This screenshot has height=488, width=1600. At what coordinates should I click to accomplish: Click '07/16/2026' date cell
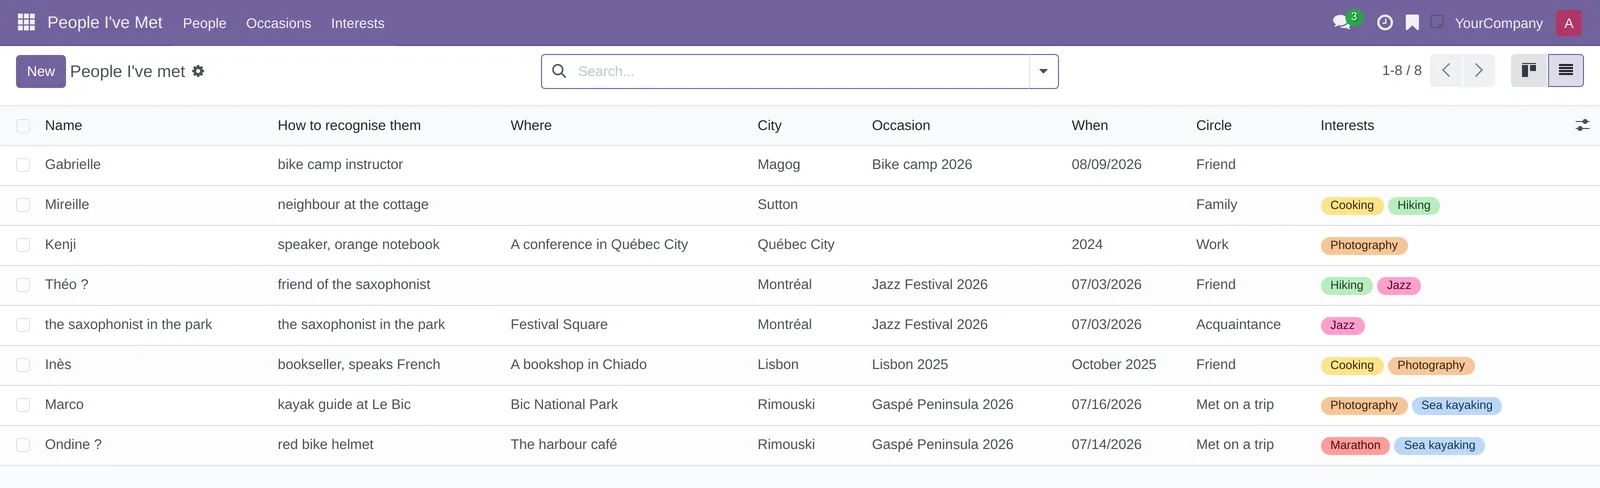(1106, 404)
